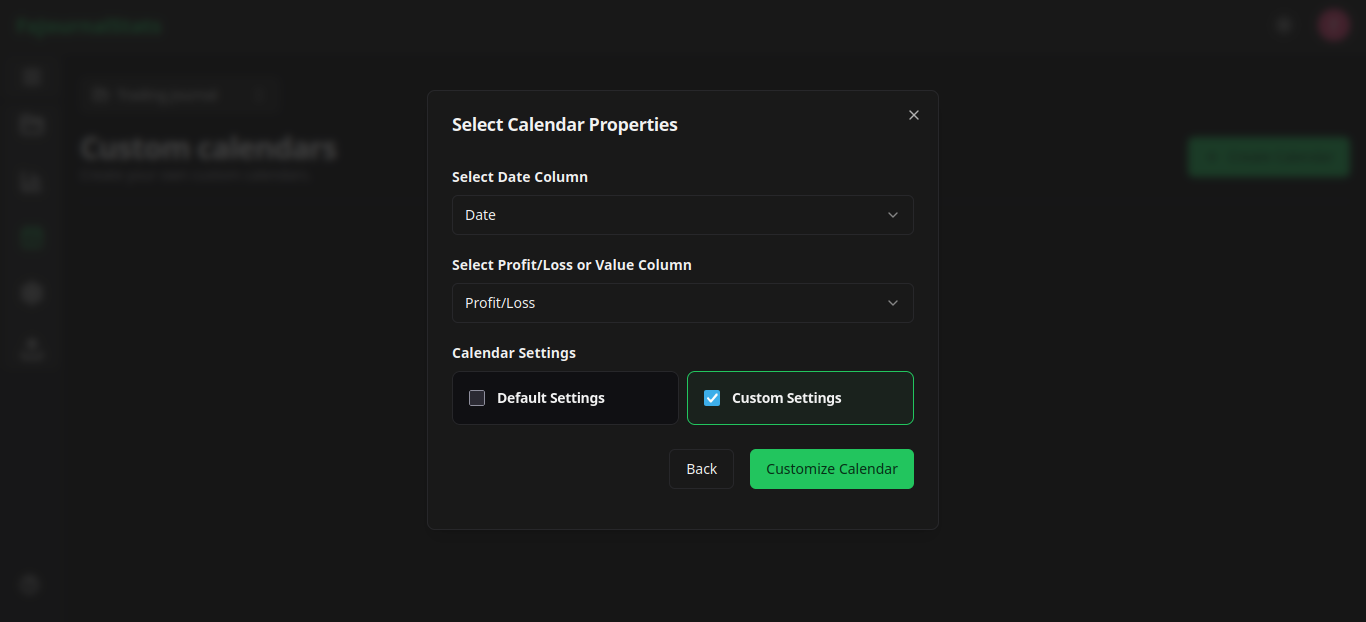Enable the Default Settings checkbox
The height and width of the screenshot is (622, 1366).
477,397
